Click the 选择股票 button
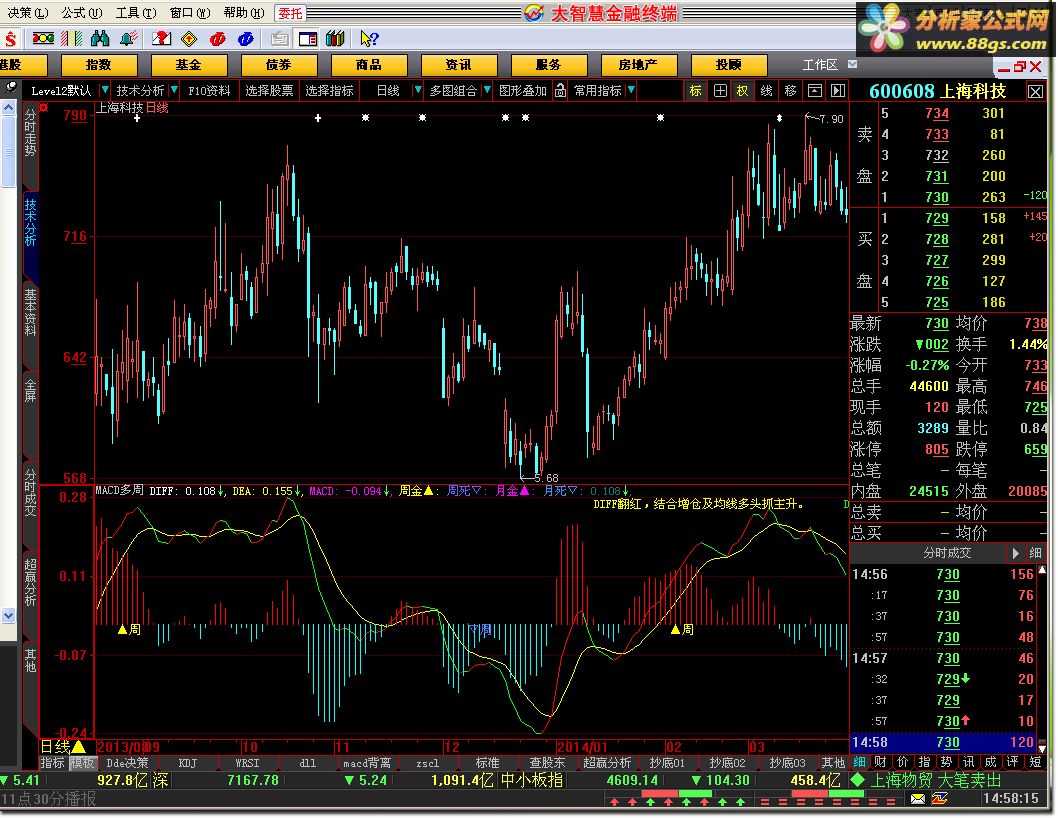This screenshot has height=818, width=1058. 269,90
